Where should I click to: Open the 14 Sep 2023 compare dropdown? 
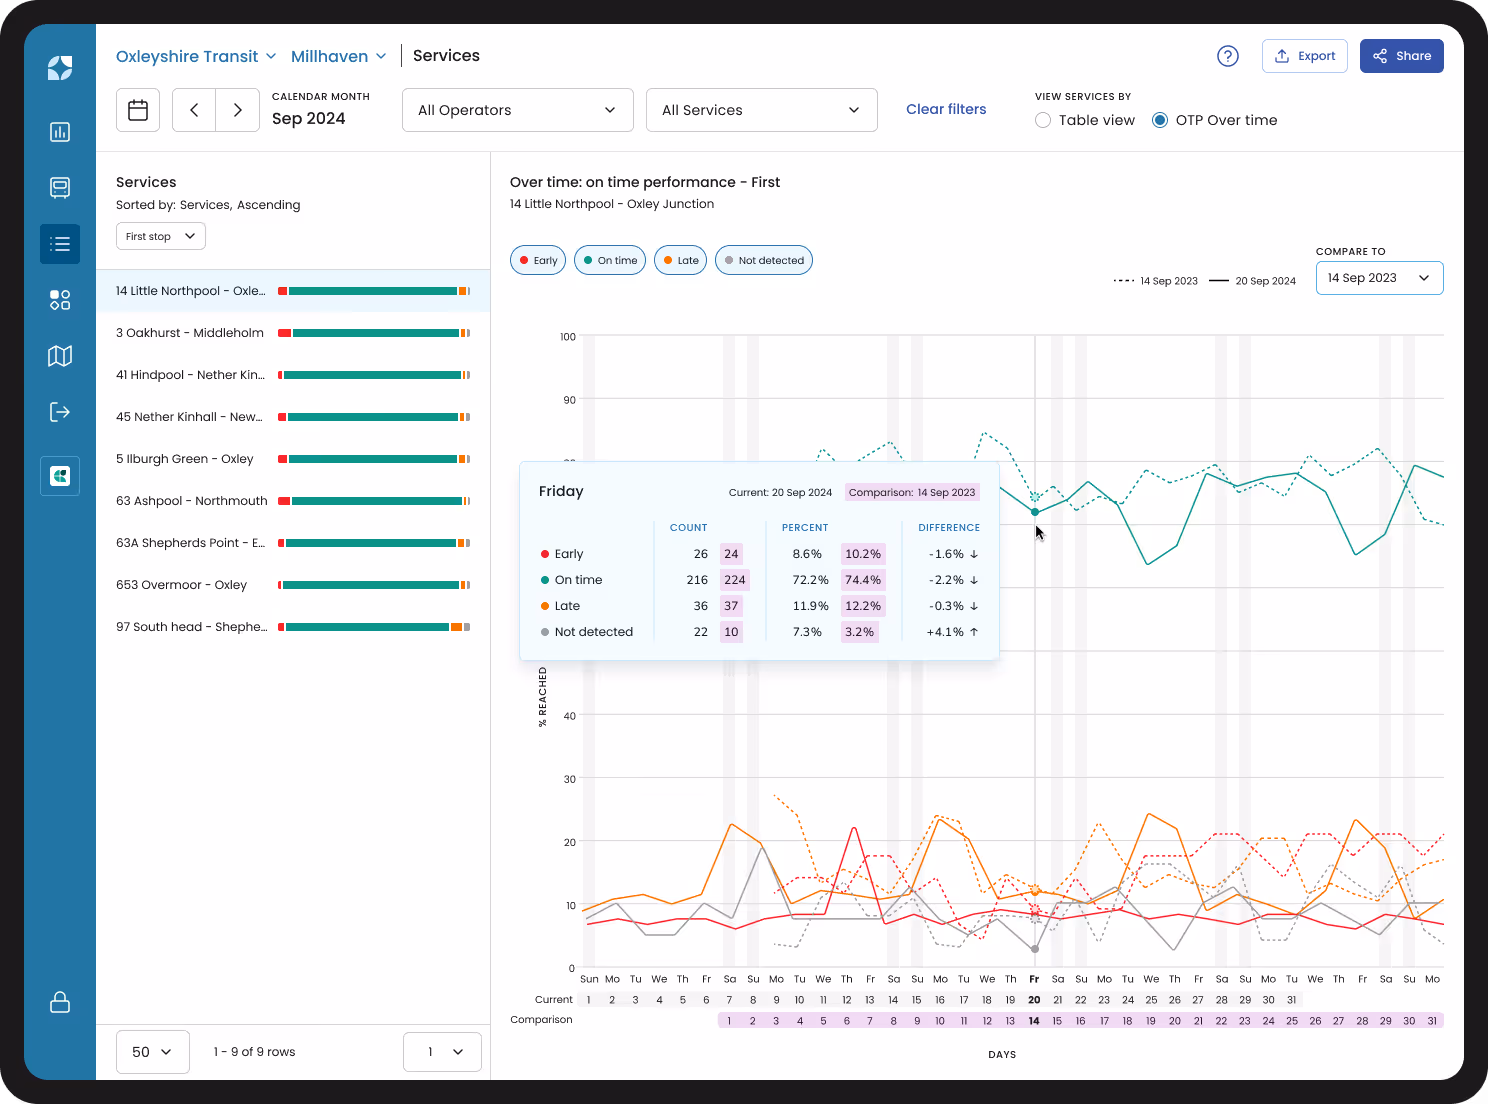point(1379,277)
